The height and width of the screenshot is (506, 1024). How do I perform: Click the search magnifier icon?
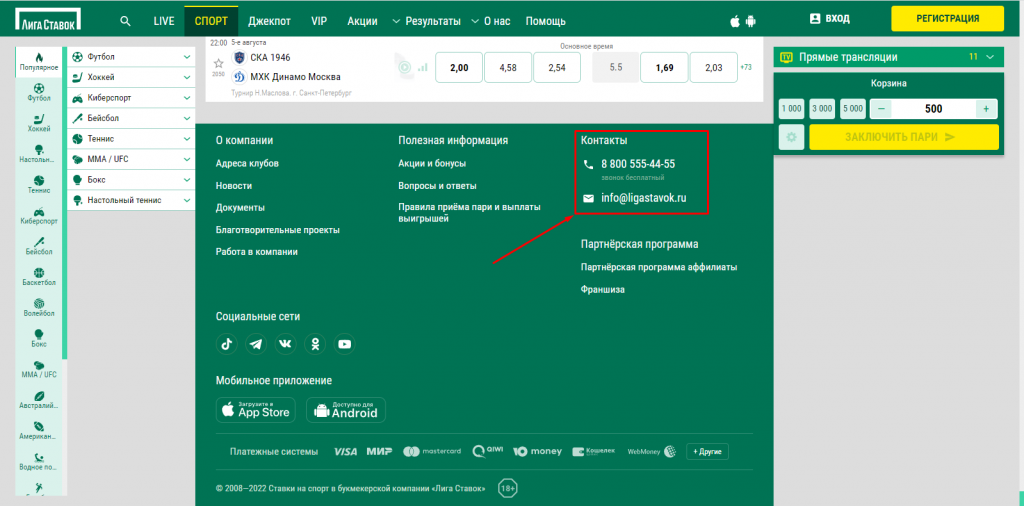[x=125, y=20]
